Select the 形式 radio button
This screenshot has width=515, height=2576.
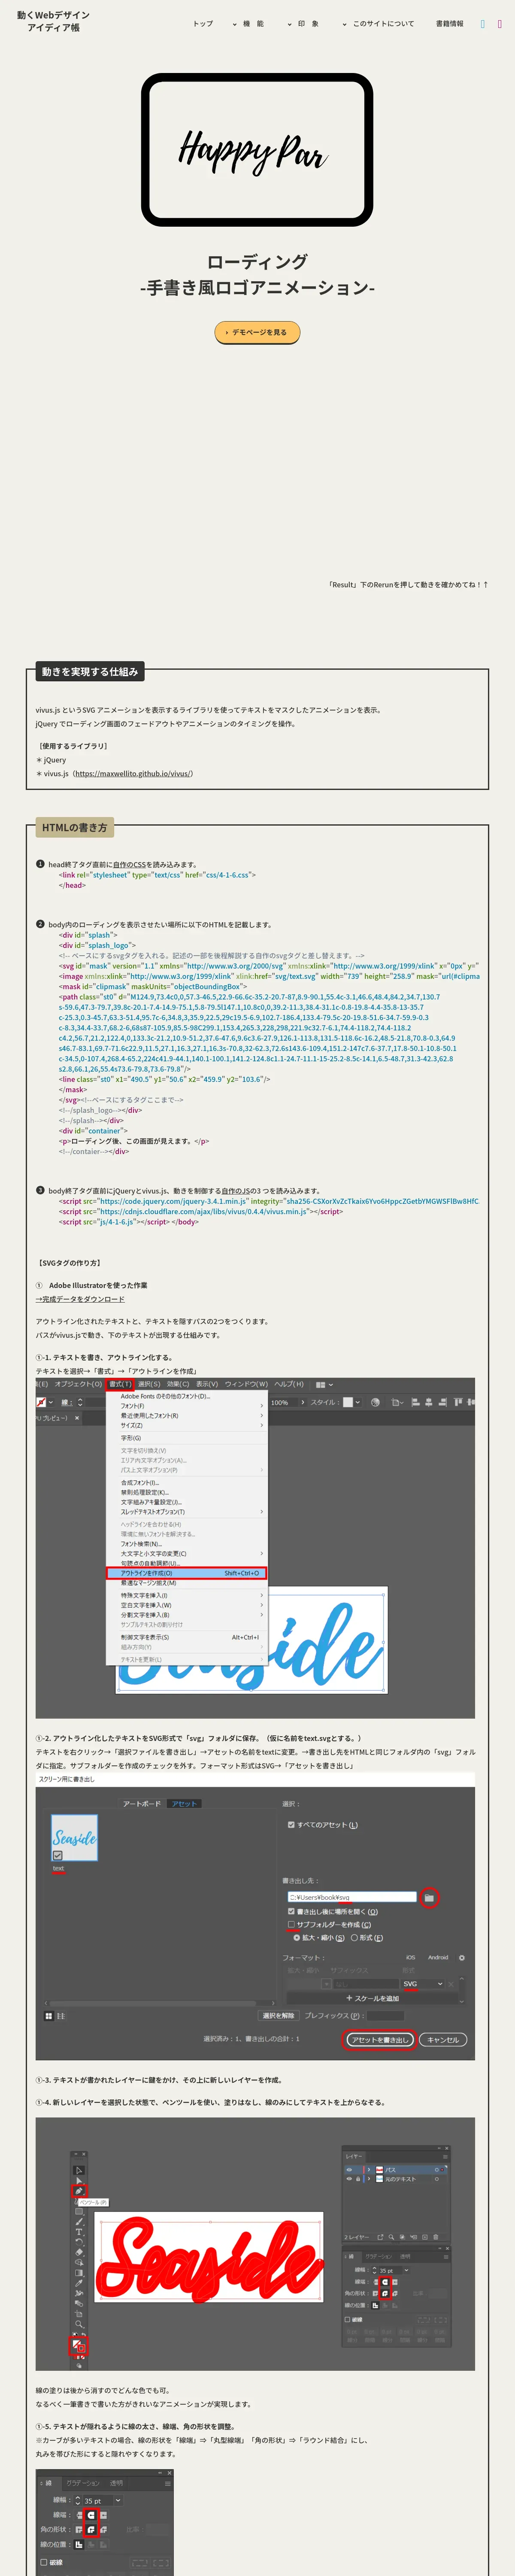pos(354,1937)
